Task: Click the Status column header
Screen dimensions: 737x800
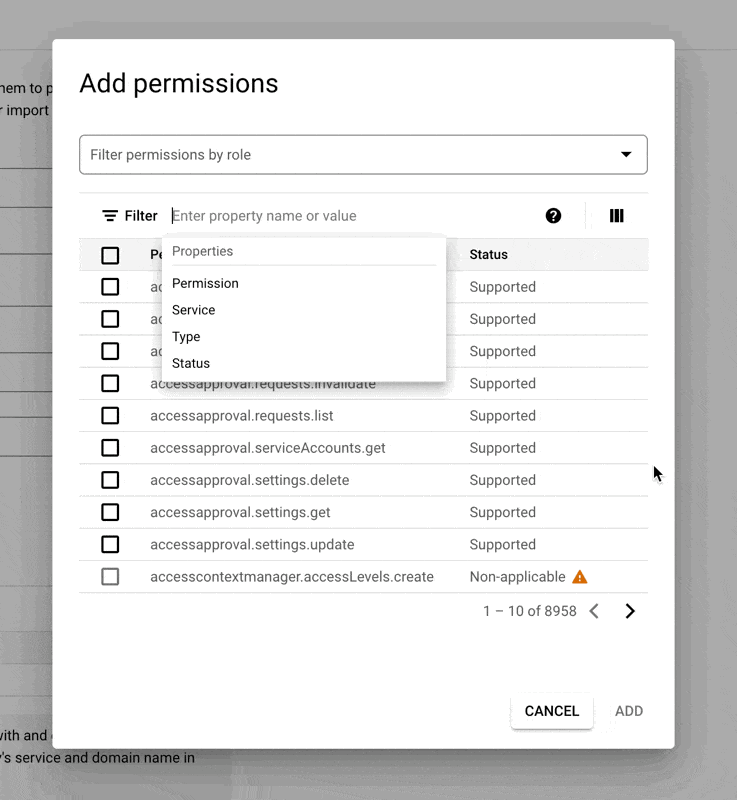Action: click(489, 255)
